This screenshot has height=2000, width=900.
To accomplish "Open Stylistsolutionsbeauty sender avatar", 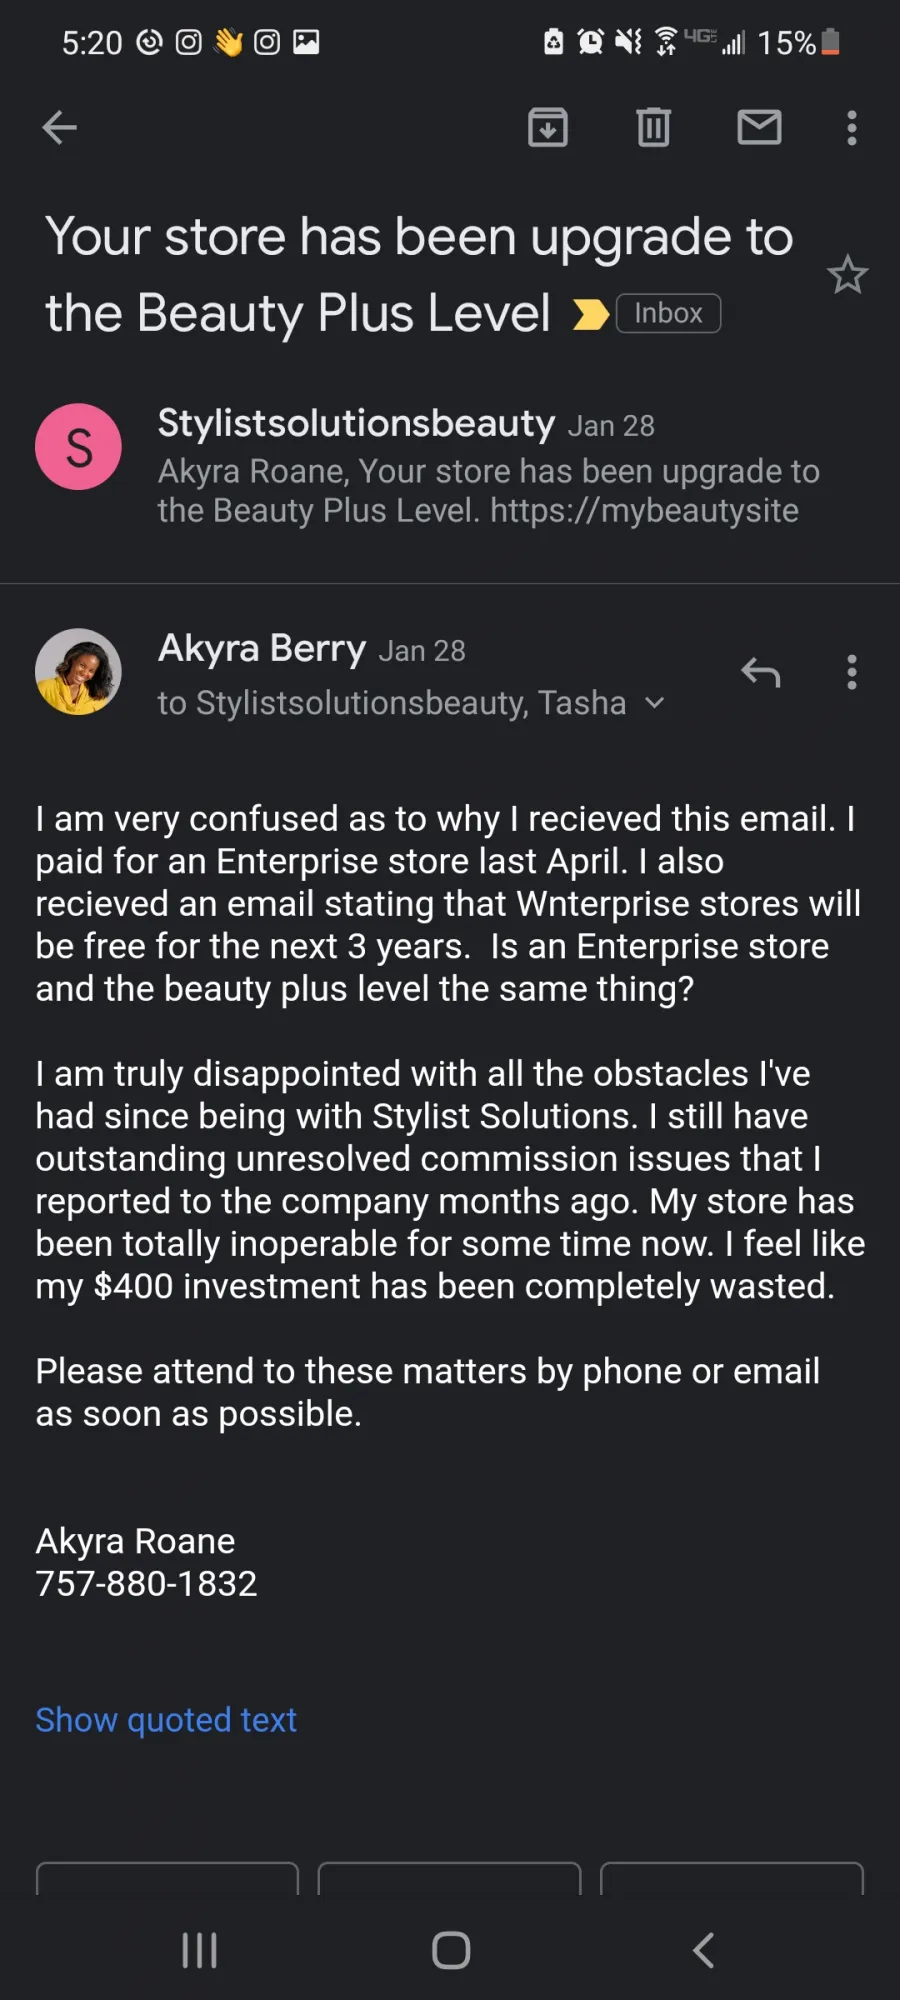I will (78, 447).
